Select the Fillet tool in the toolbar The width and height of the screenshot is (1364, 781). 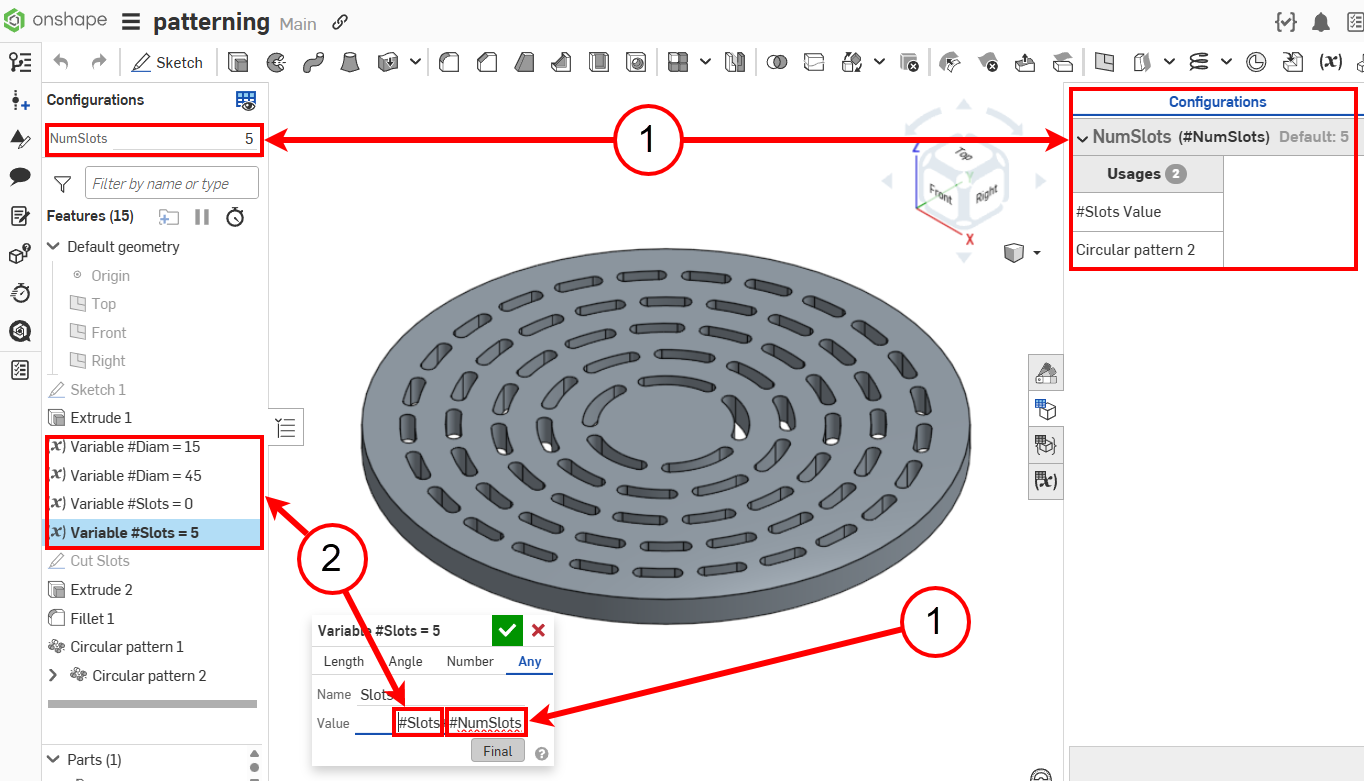[x=449, y=62]
